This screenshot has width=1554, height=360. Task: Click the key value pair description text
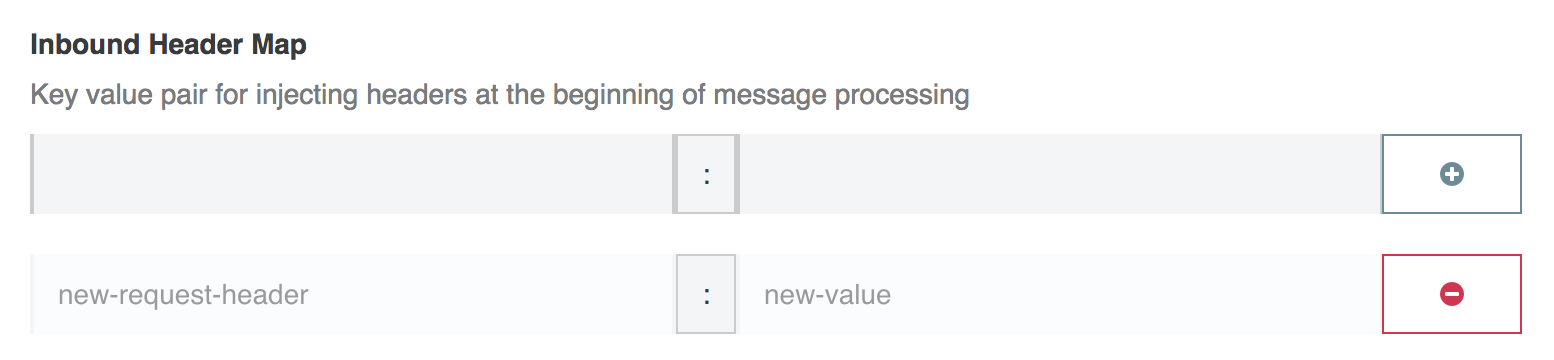(x=500, y=95)
